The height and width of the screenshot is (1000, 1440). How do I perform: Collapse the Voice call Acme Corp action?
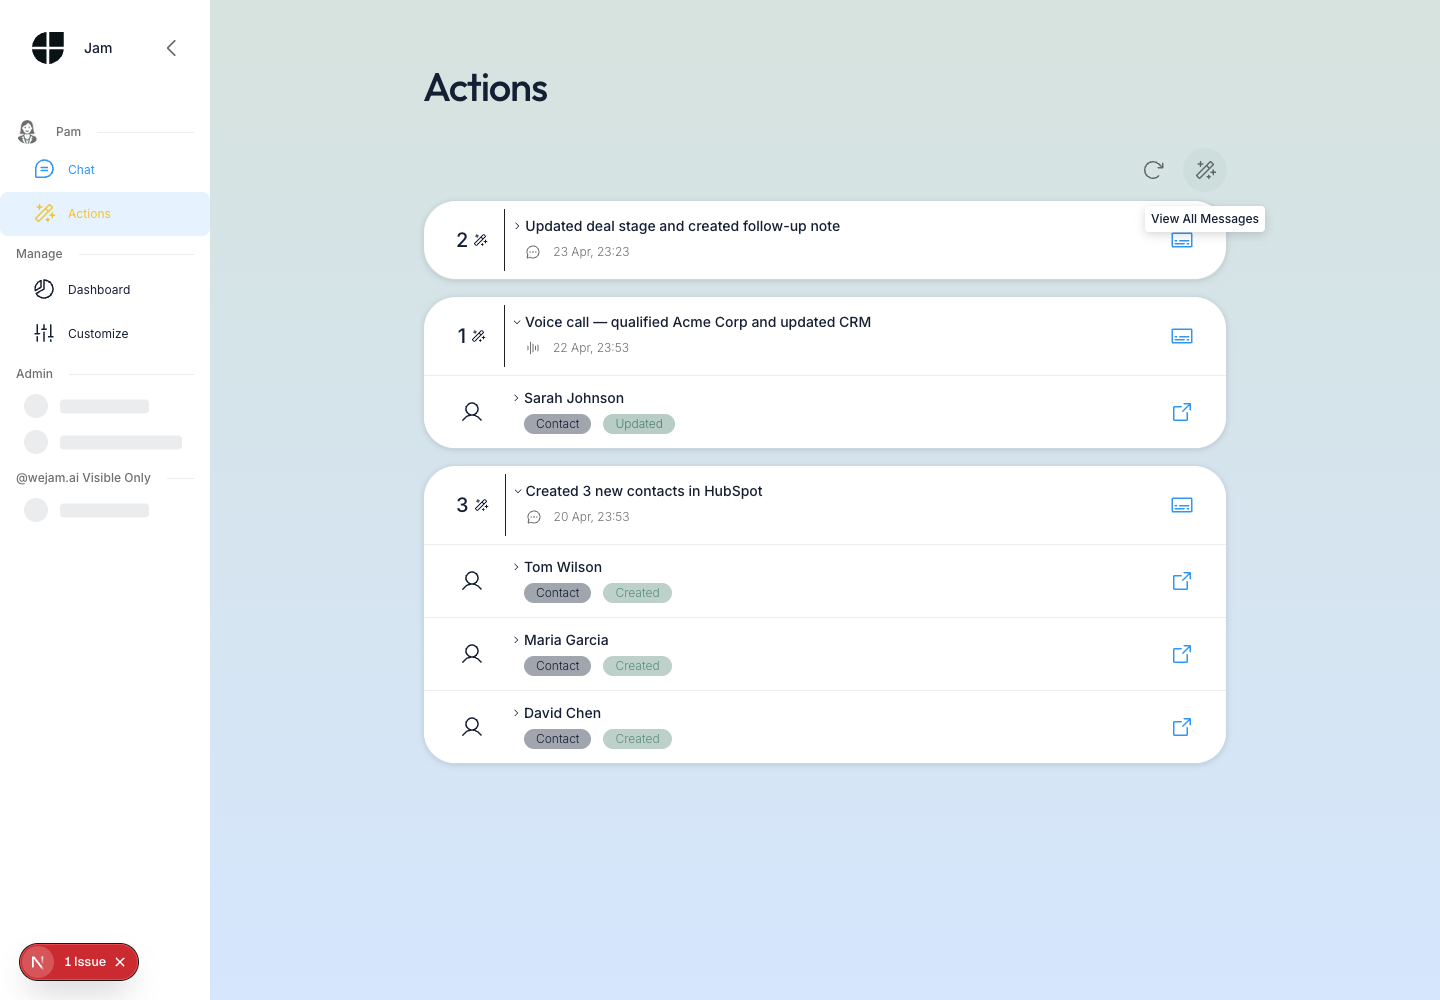point(517,322)
